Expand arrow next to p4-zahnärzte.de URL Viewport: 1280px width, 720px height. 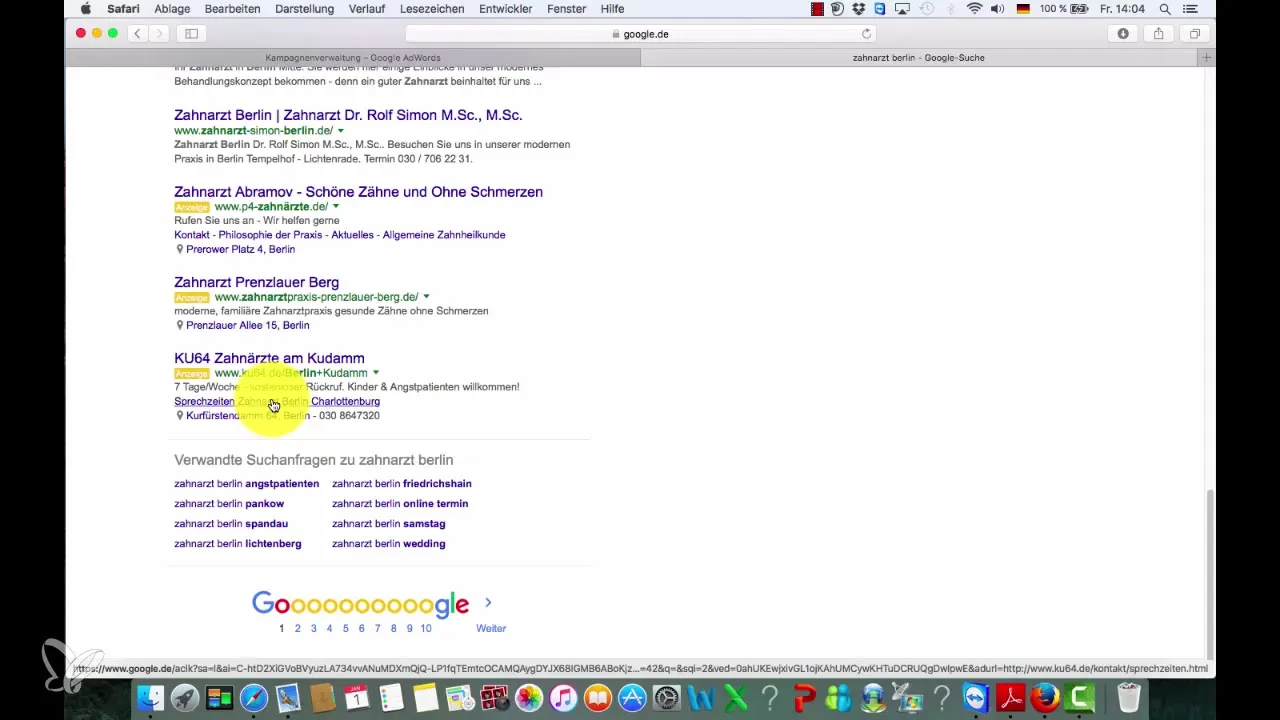(x=336, y=207)
